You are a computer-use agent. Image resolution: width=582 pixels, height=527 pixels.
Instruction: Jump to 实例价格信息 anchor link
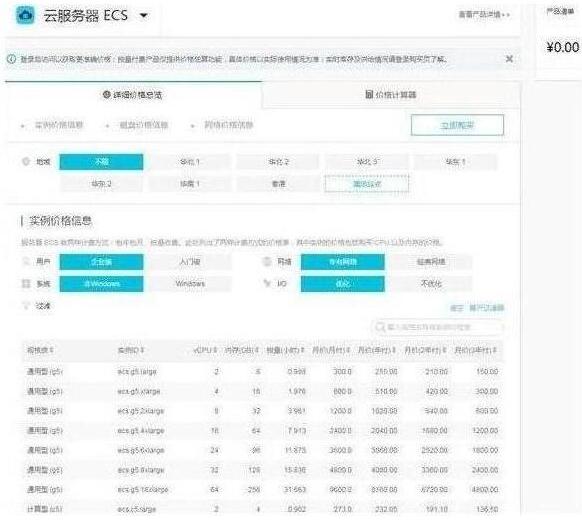(x=59, y=125)
